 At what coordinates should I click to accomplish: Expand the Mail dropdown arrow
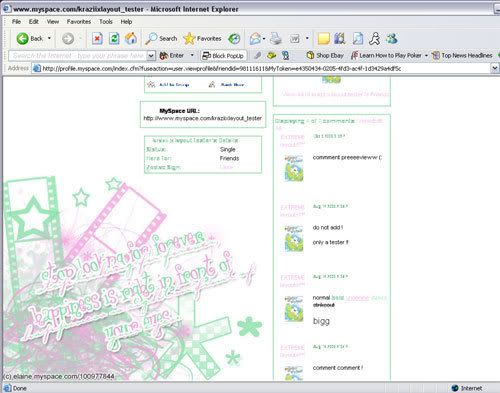tap(264, 39)
